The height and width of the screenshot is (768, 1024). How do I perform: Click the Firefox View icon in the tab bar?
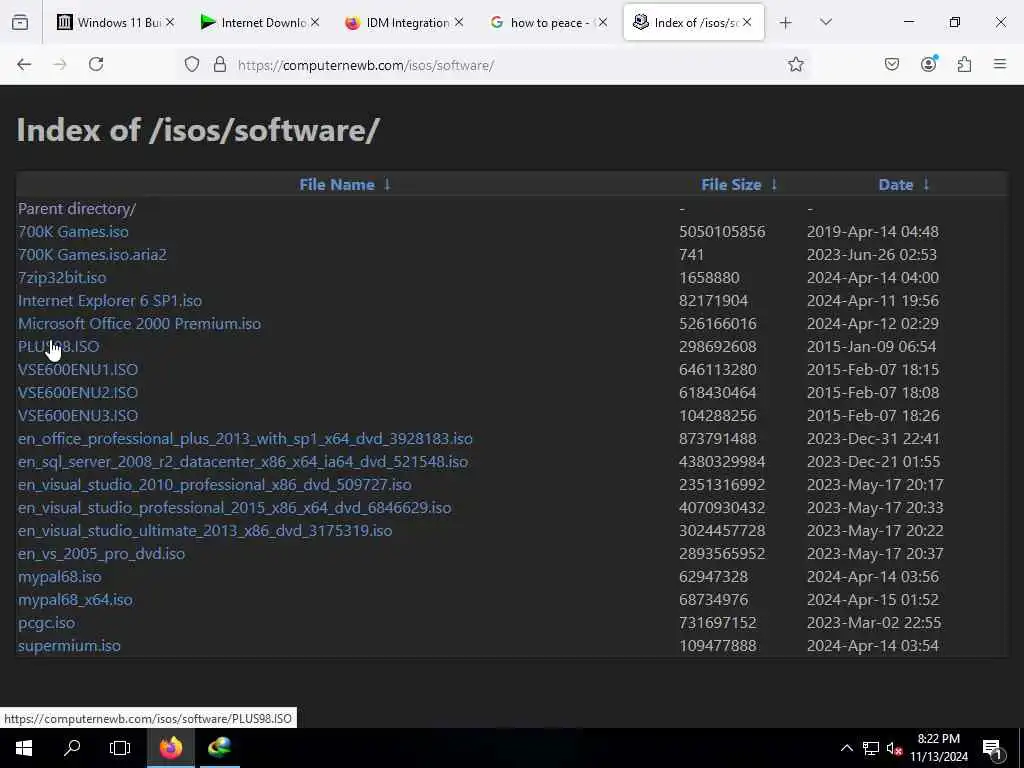pos(20,23)
